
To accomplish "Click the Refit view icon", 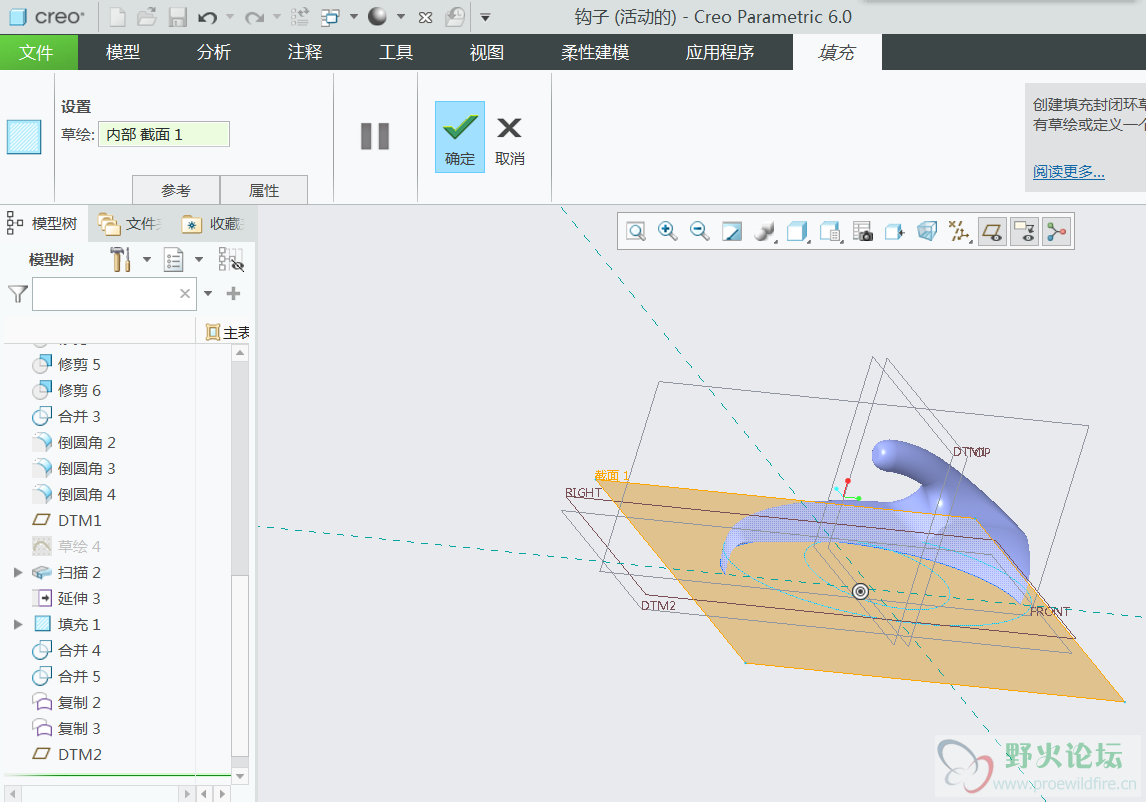I will (636, 232).
